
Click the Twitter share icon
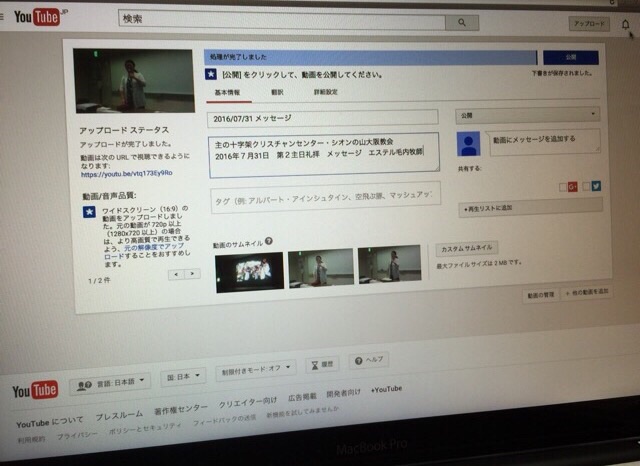point(596,186)
